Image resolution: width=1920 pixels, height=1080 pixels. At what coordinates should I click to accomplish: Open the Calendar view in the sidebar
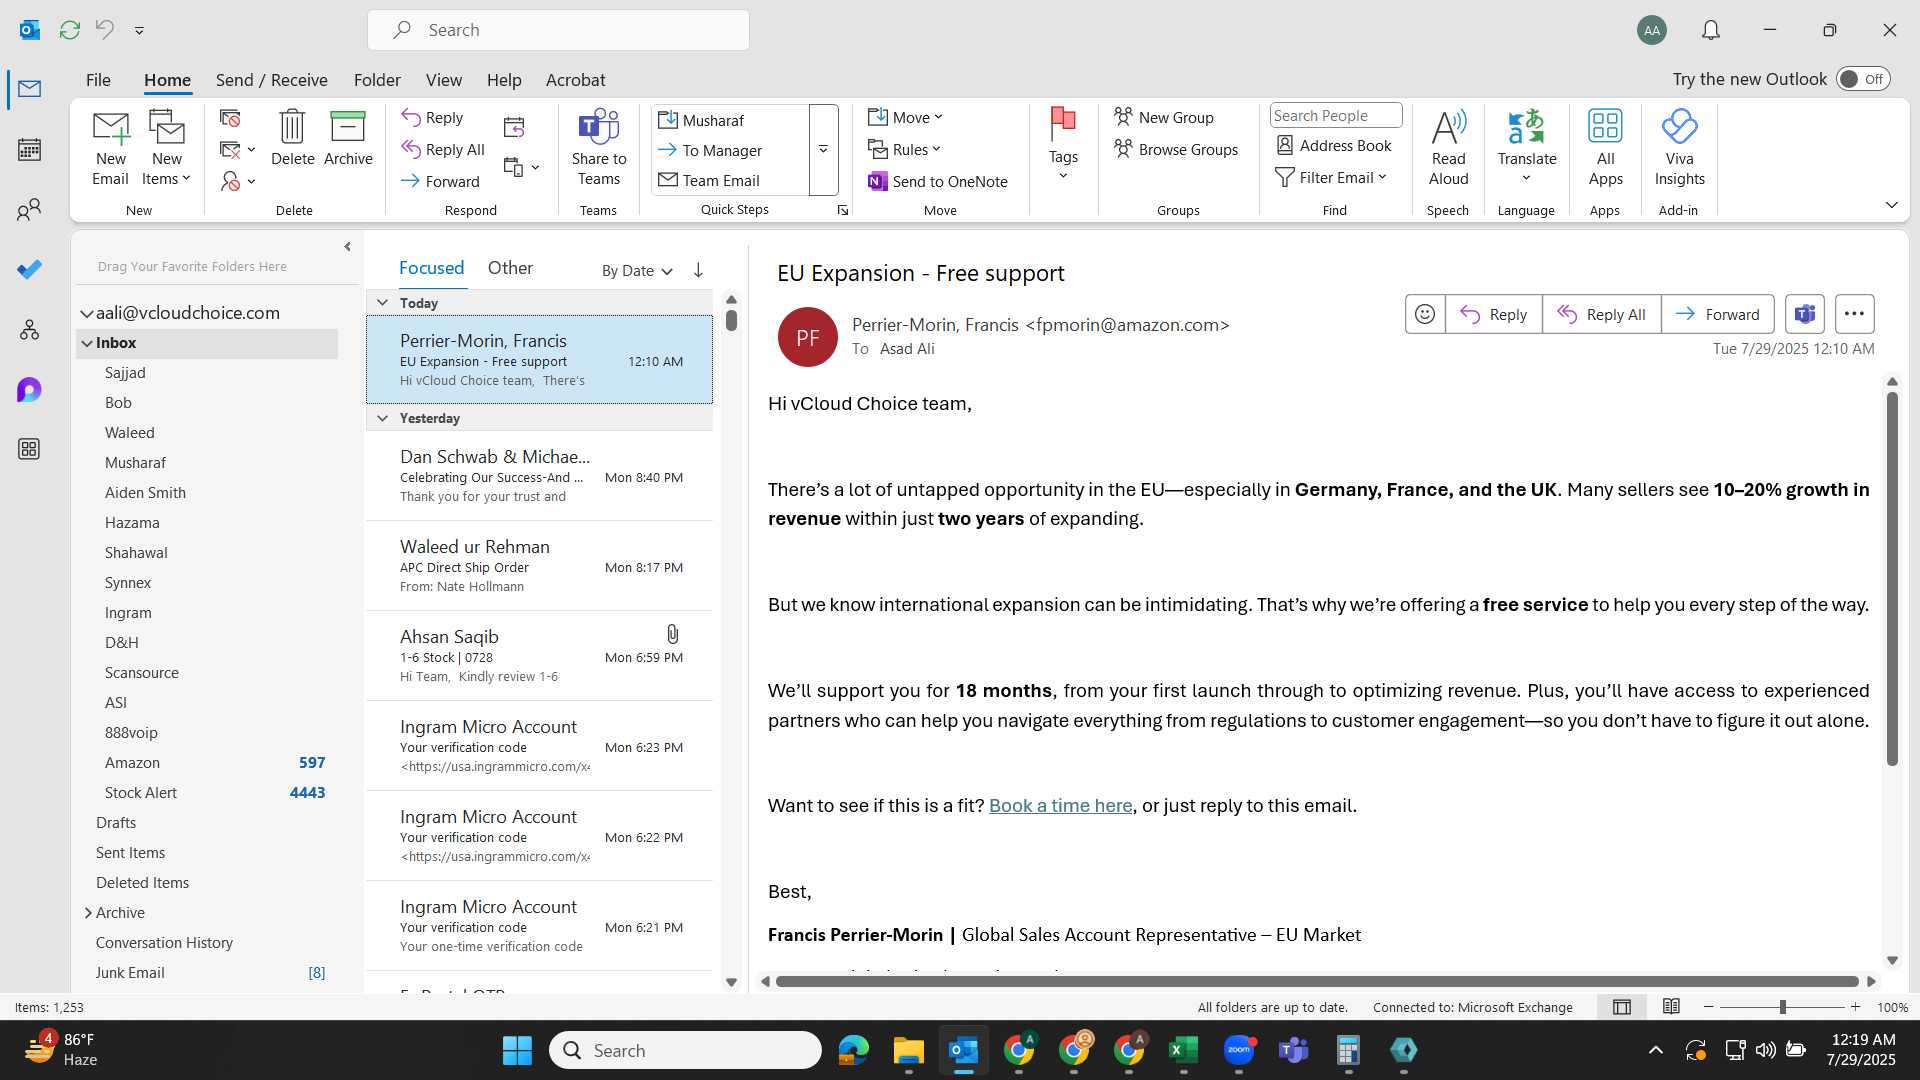[29, 150]
